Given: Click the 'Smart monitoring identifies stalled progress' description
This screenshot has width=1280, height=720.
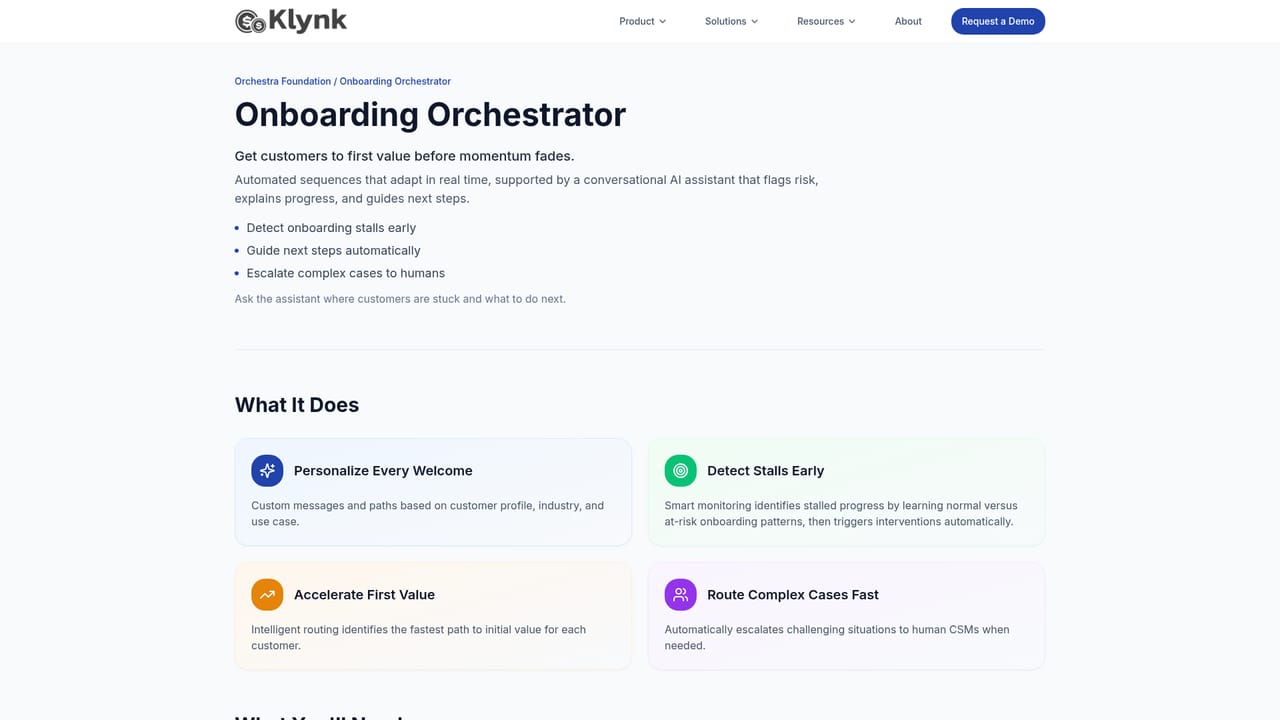Looking at the screenshot, I should [x=841, y=513].
